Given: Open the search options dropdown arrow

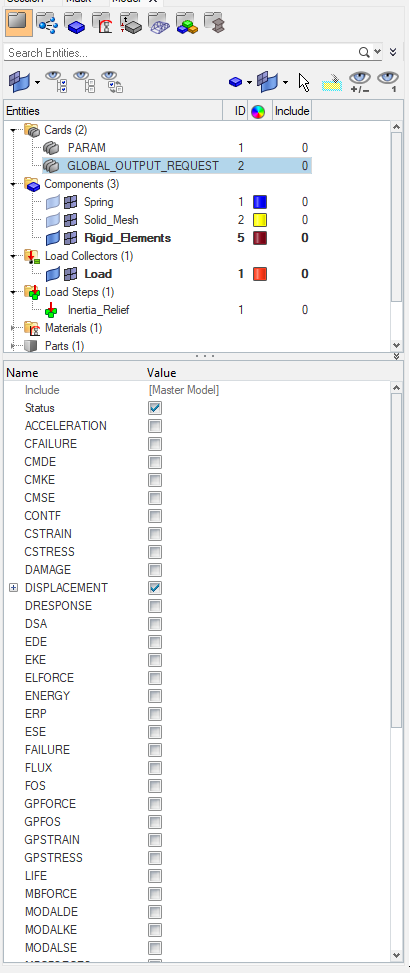Looking at the screenshot, I should point(378,52).
